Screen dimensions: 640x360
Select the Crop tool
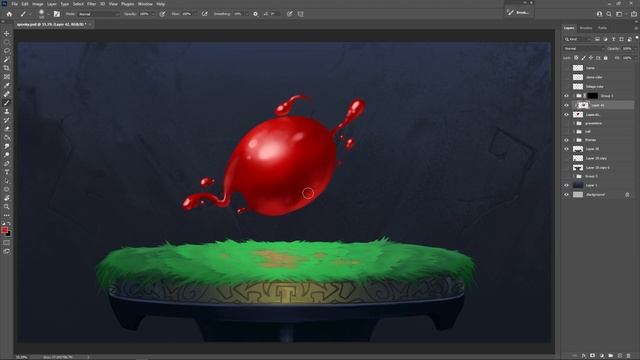[7, 68]
